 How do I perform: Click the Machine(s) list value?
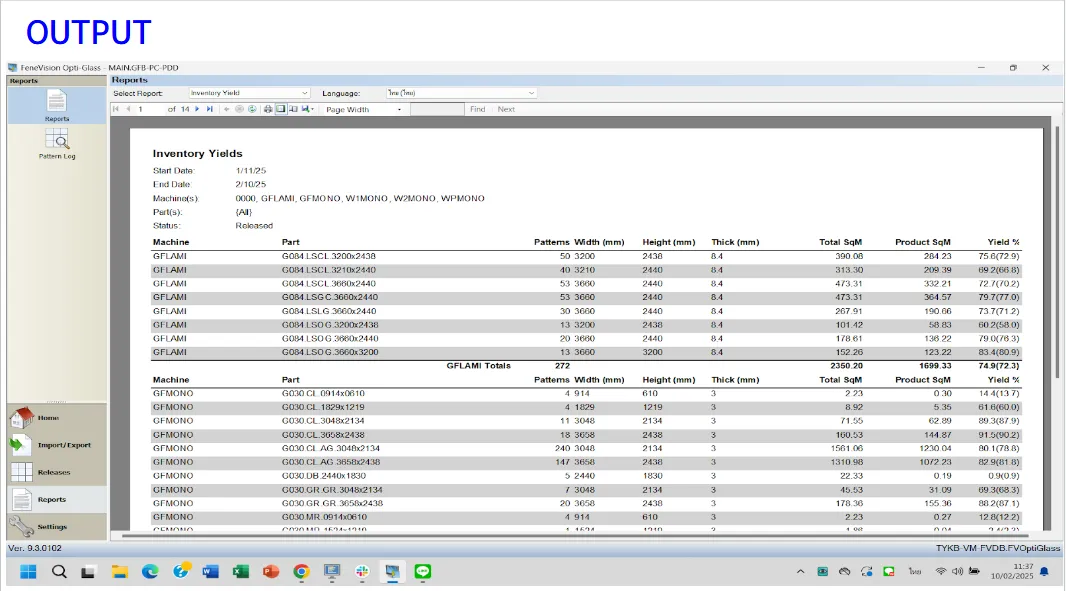[360, 199]
